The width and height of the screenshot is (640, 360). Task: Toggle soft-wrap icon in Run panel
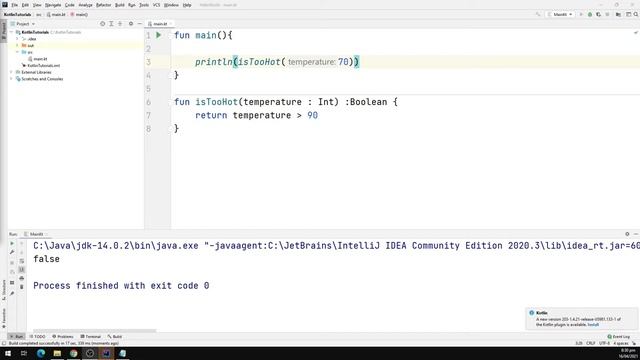tap(22, 261)
